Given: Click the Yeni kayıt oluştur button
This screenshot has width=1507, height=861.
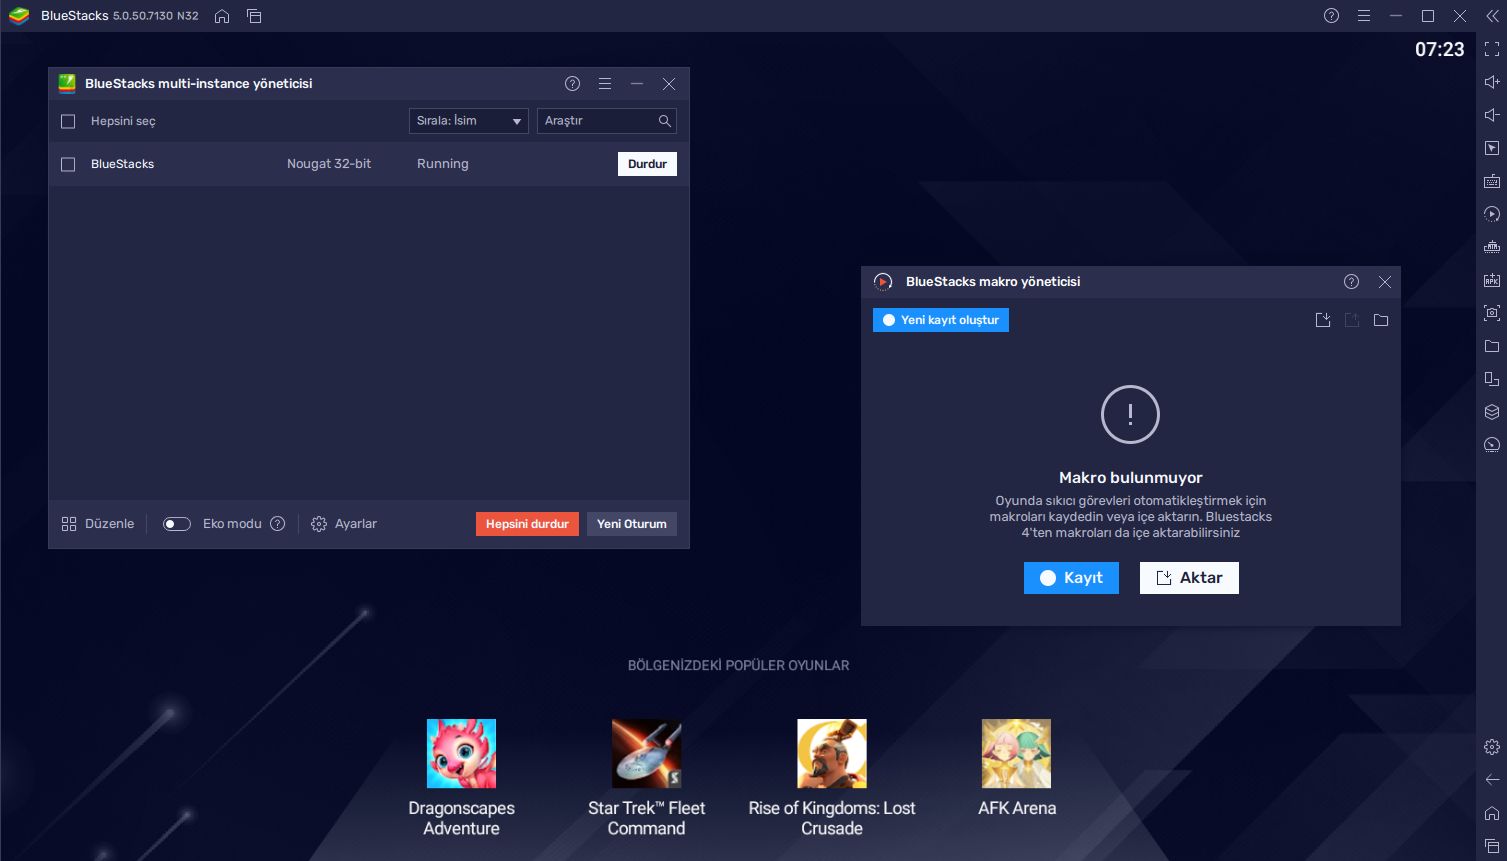Looking at the screenshot, I should click(941, 320).
